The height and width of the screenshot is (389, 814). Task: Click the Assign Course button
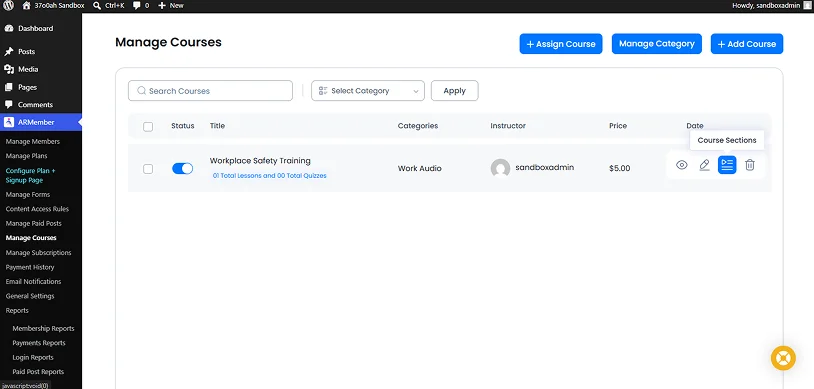click(x=561, y=44)
